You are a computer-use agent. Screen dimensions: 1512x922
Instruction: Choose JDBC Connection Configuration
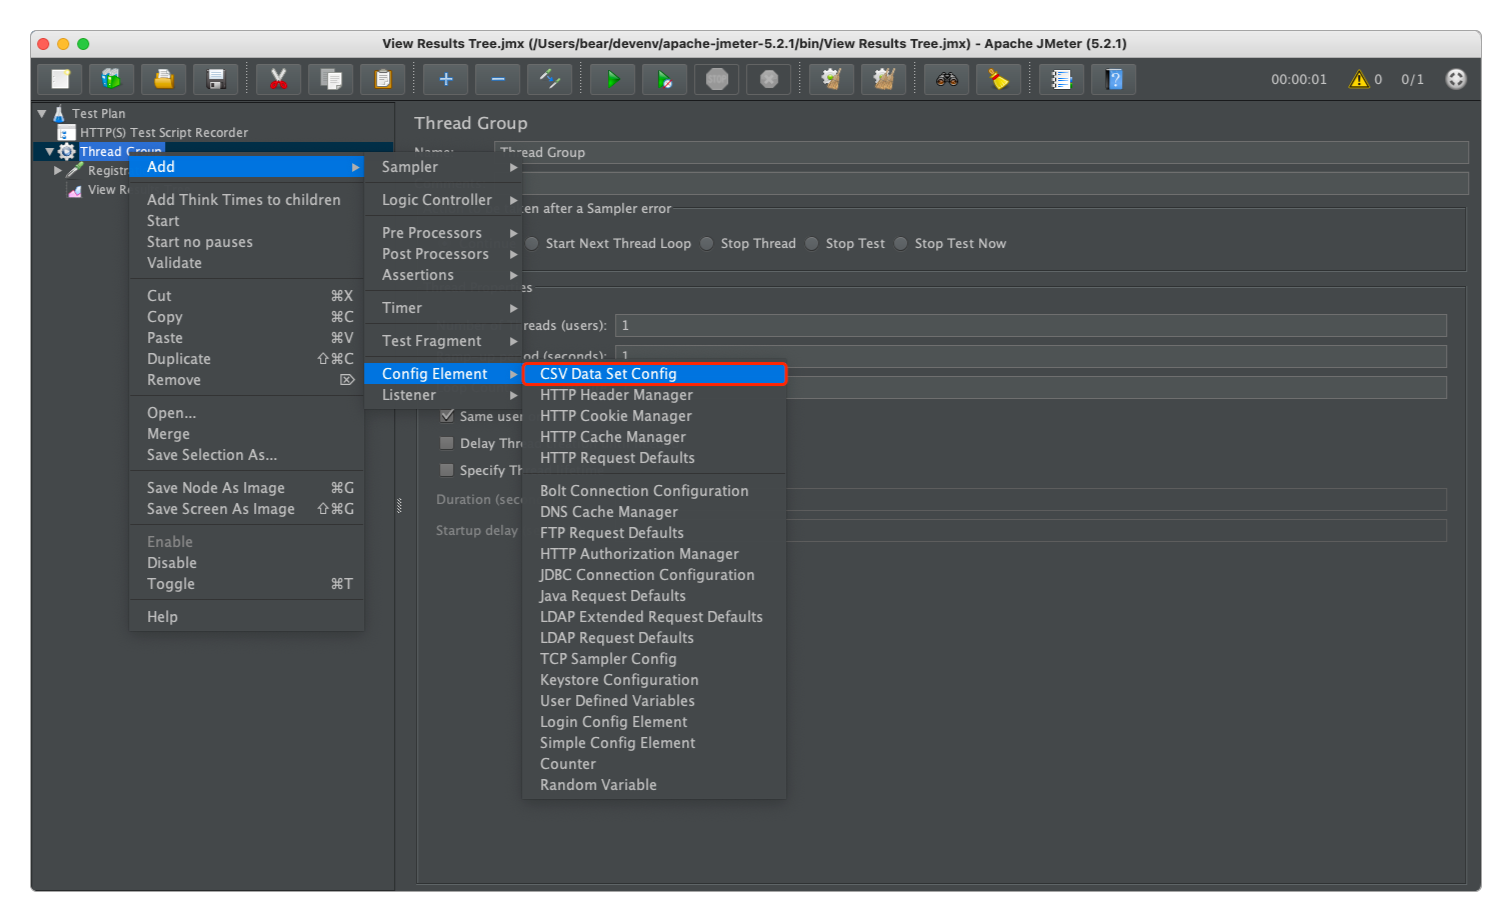pyautogui.click(x=654, y=575)
